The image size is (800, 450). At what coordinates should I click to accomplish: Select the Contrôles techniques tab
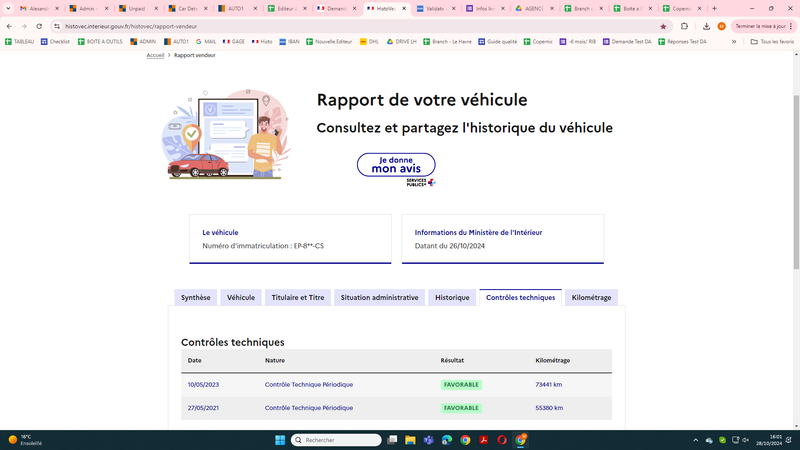tap(520, 297)
